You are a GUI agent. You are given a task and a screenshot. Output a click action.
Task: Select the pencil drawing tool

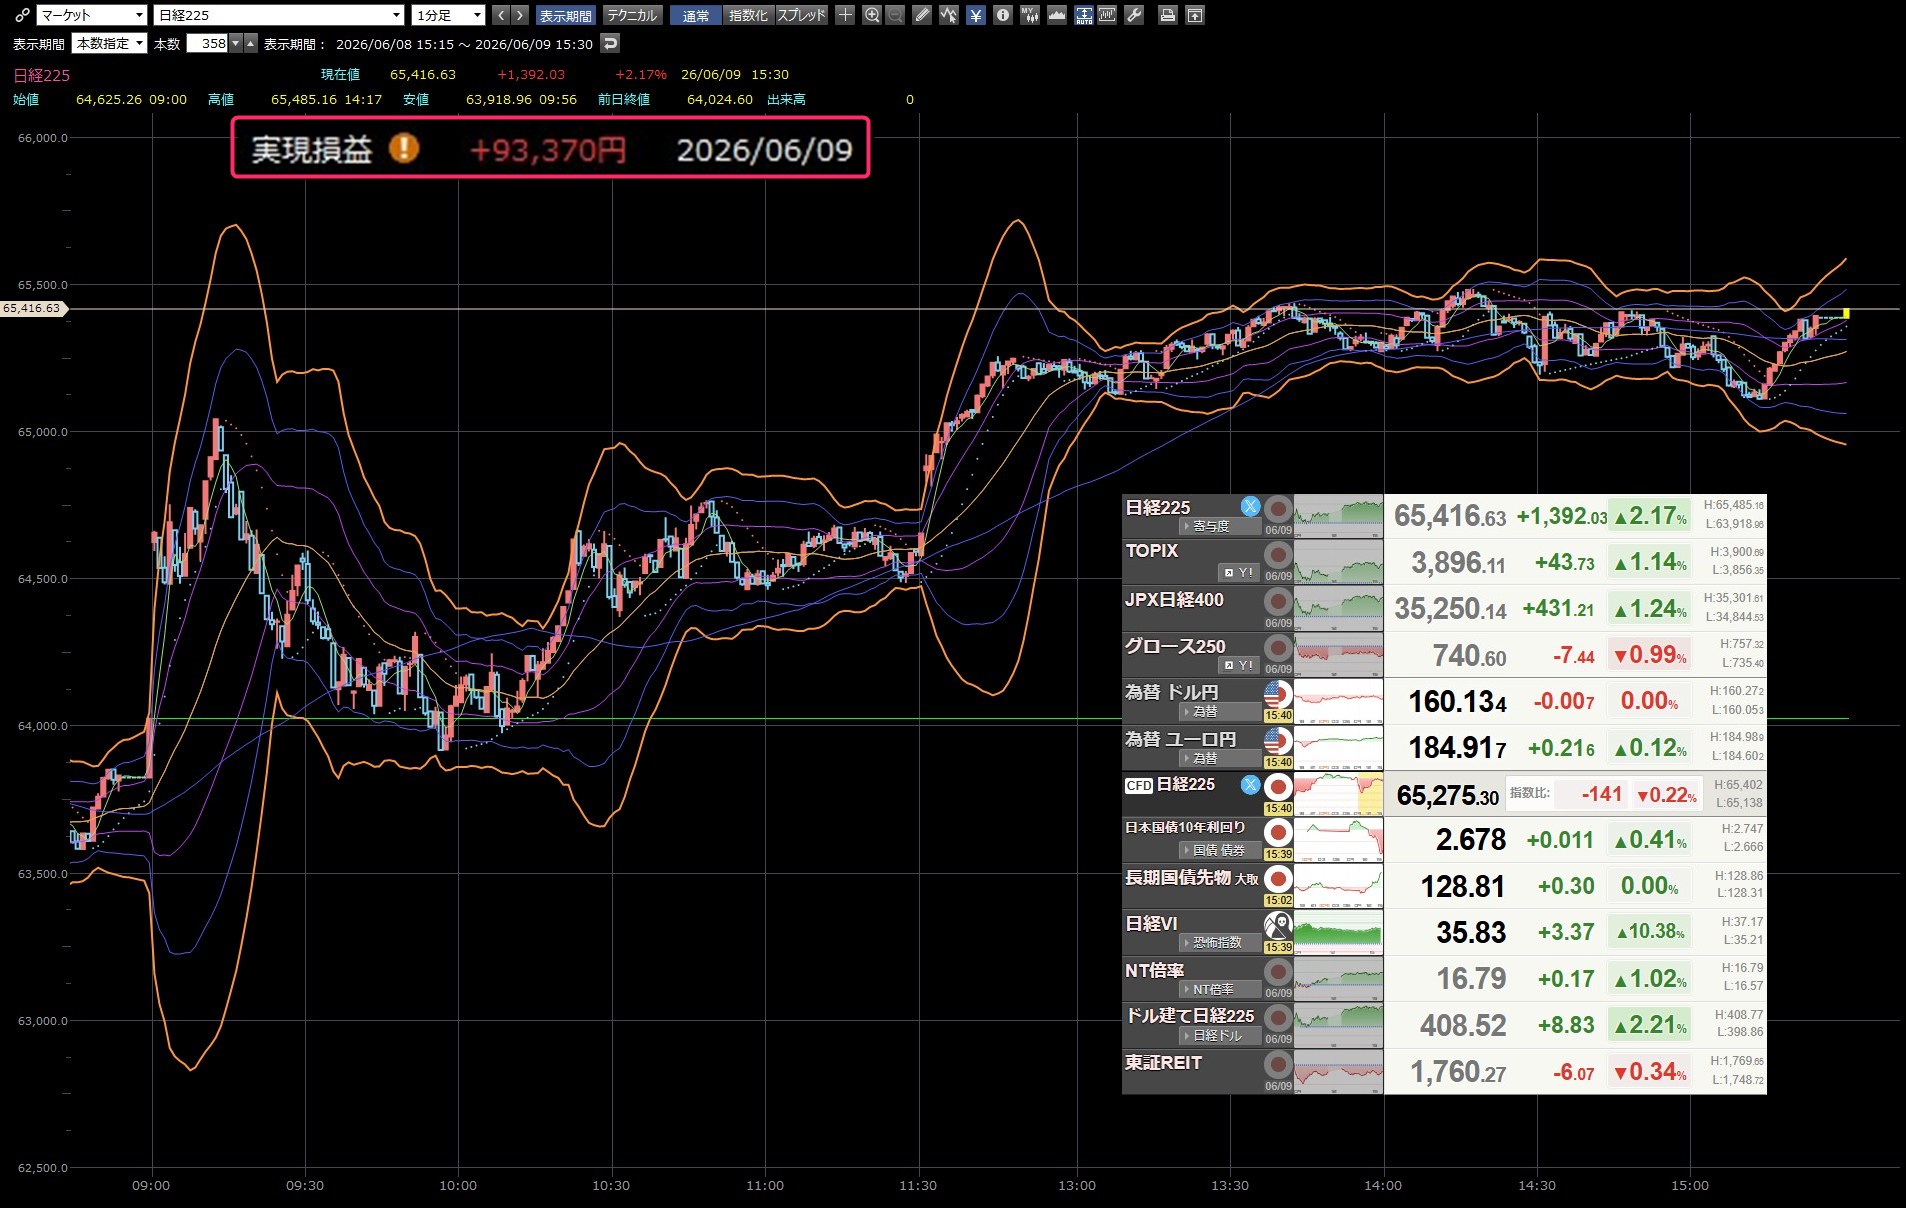(922, 15)
